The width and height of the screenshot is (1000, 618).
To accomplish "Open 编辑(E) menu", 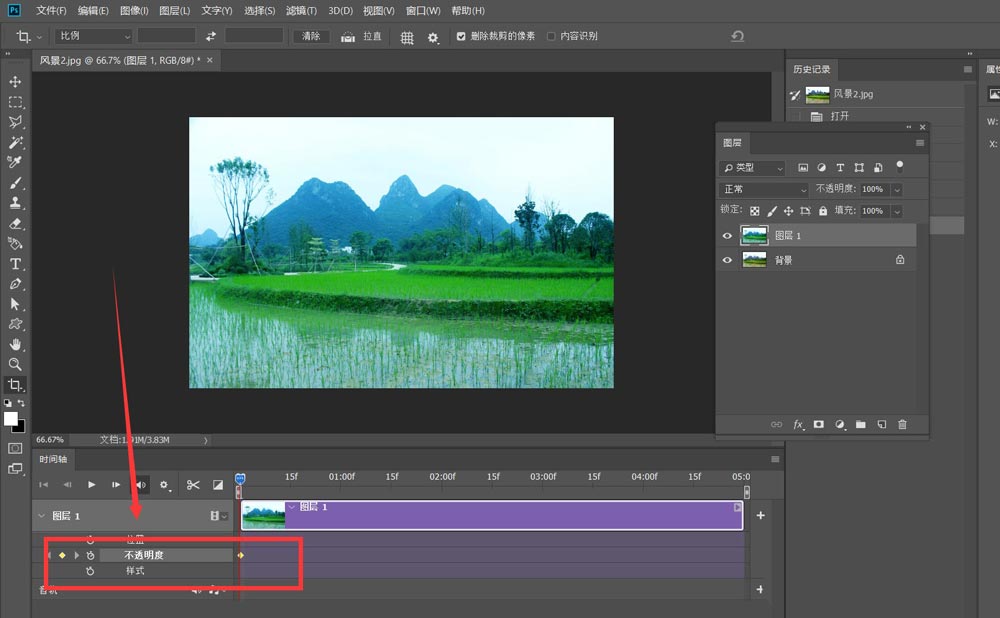I will click(x=93, y=11).
